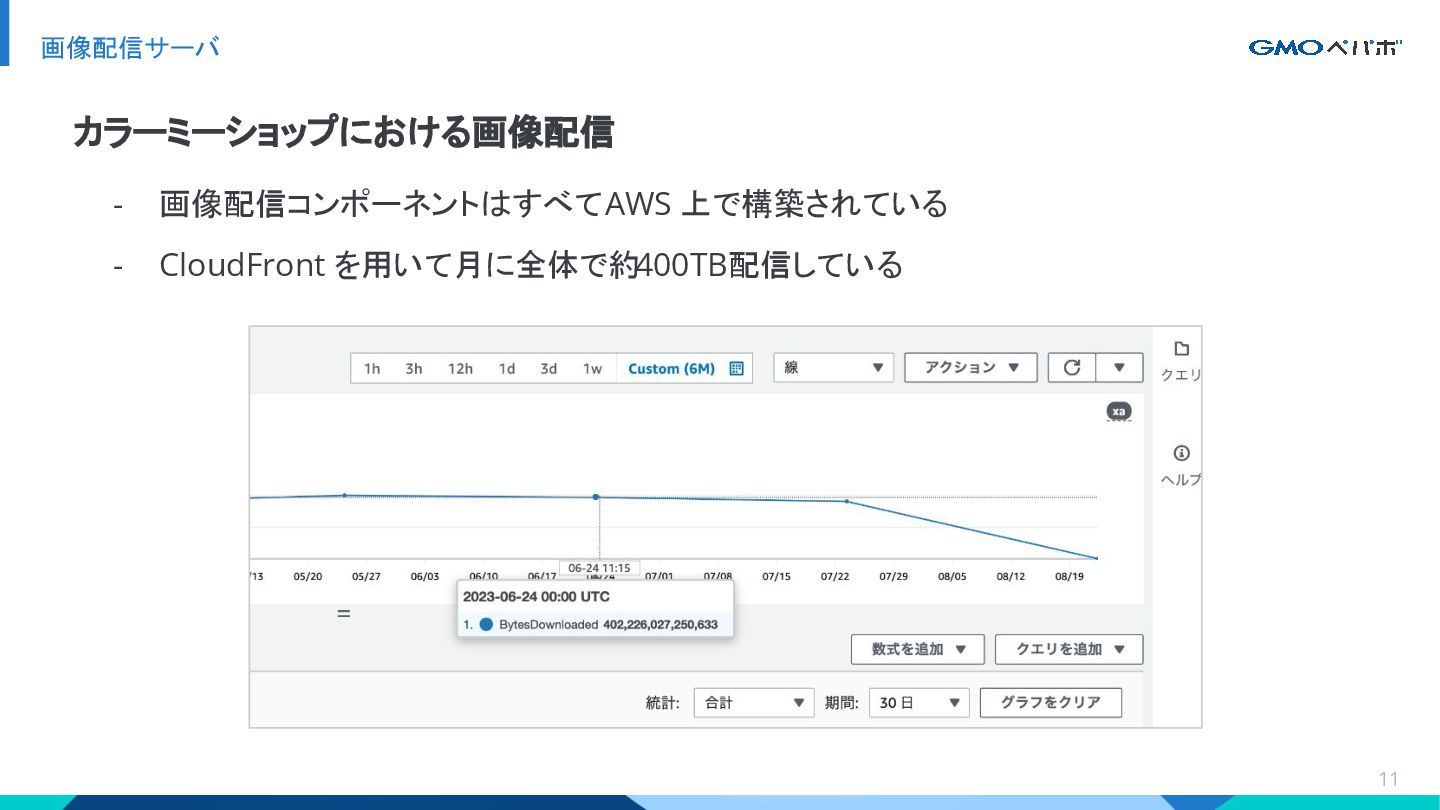1440x810 pixels.
Task: Select the 1w time range
Action: (x=593, y=369)
